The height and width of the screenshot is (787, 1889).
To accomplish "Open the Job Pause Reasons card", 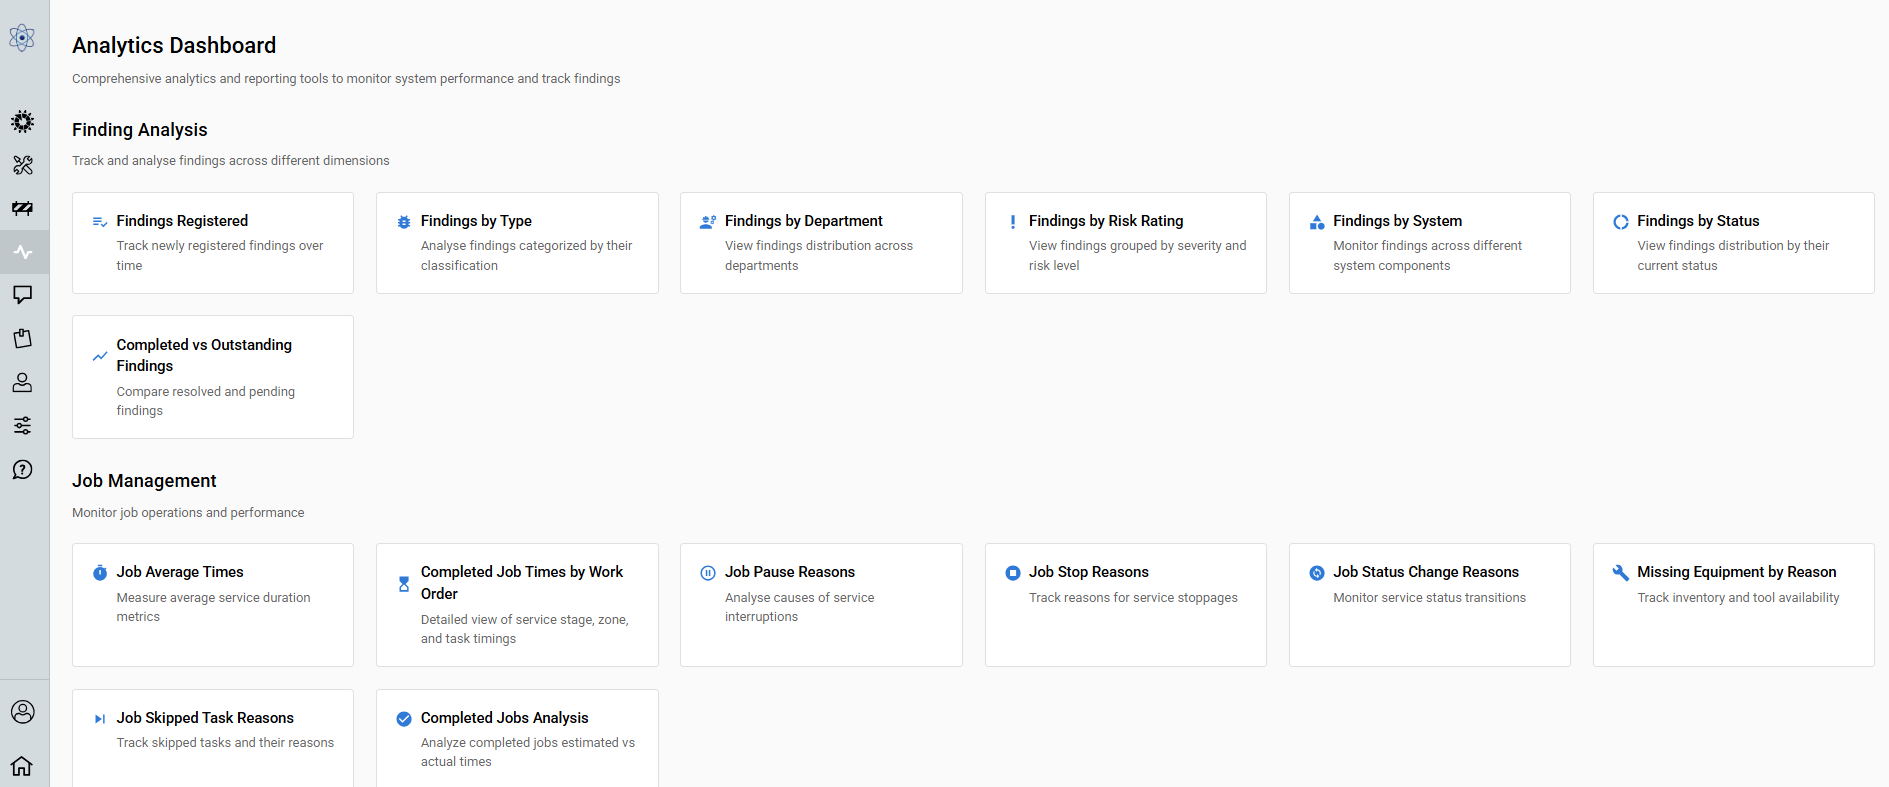I will [x=821, y=605].
